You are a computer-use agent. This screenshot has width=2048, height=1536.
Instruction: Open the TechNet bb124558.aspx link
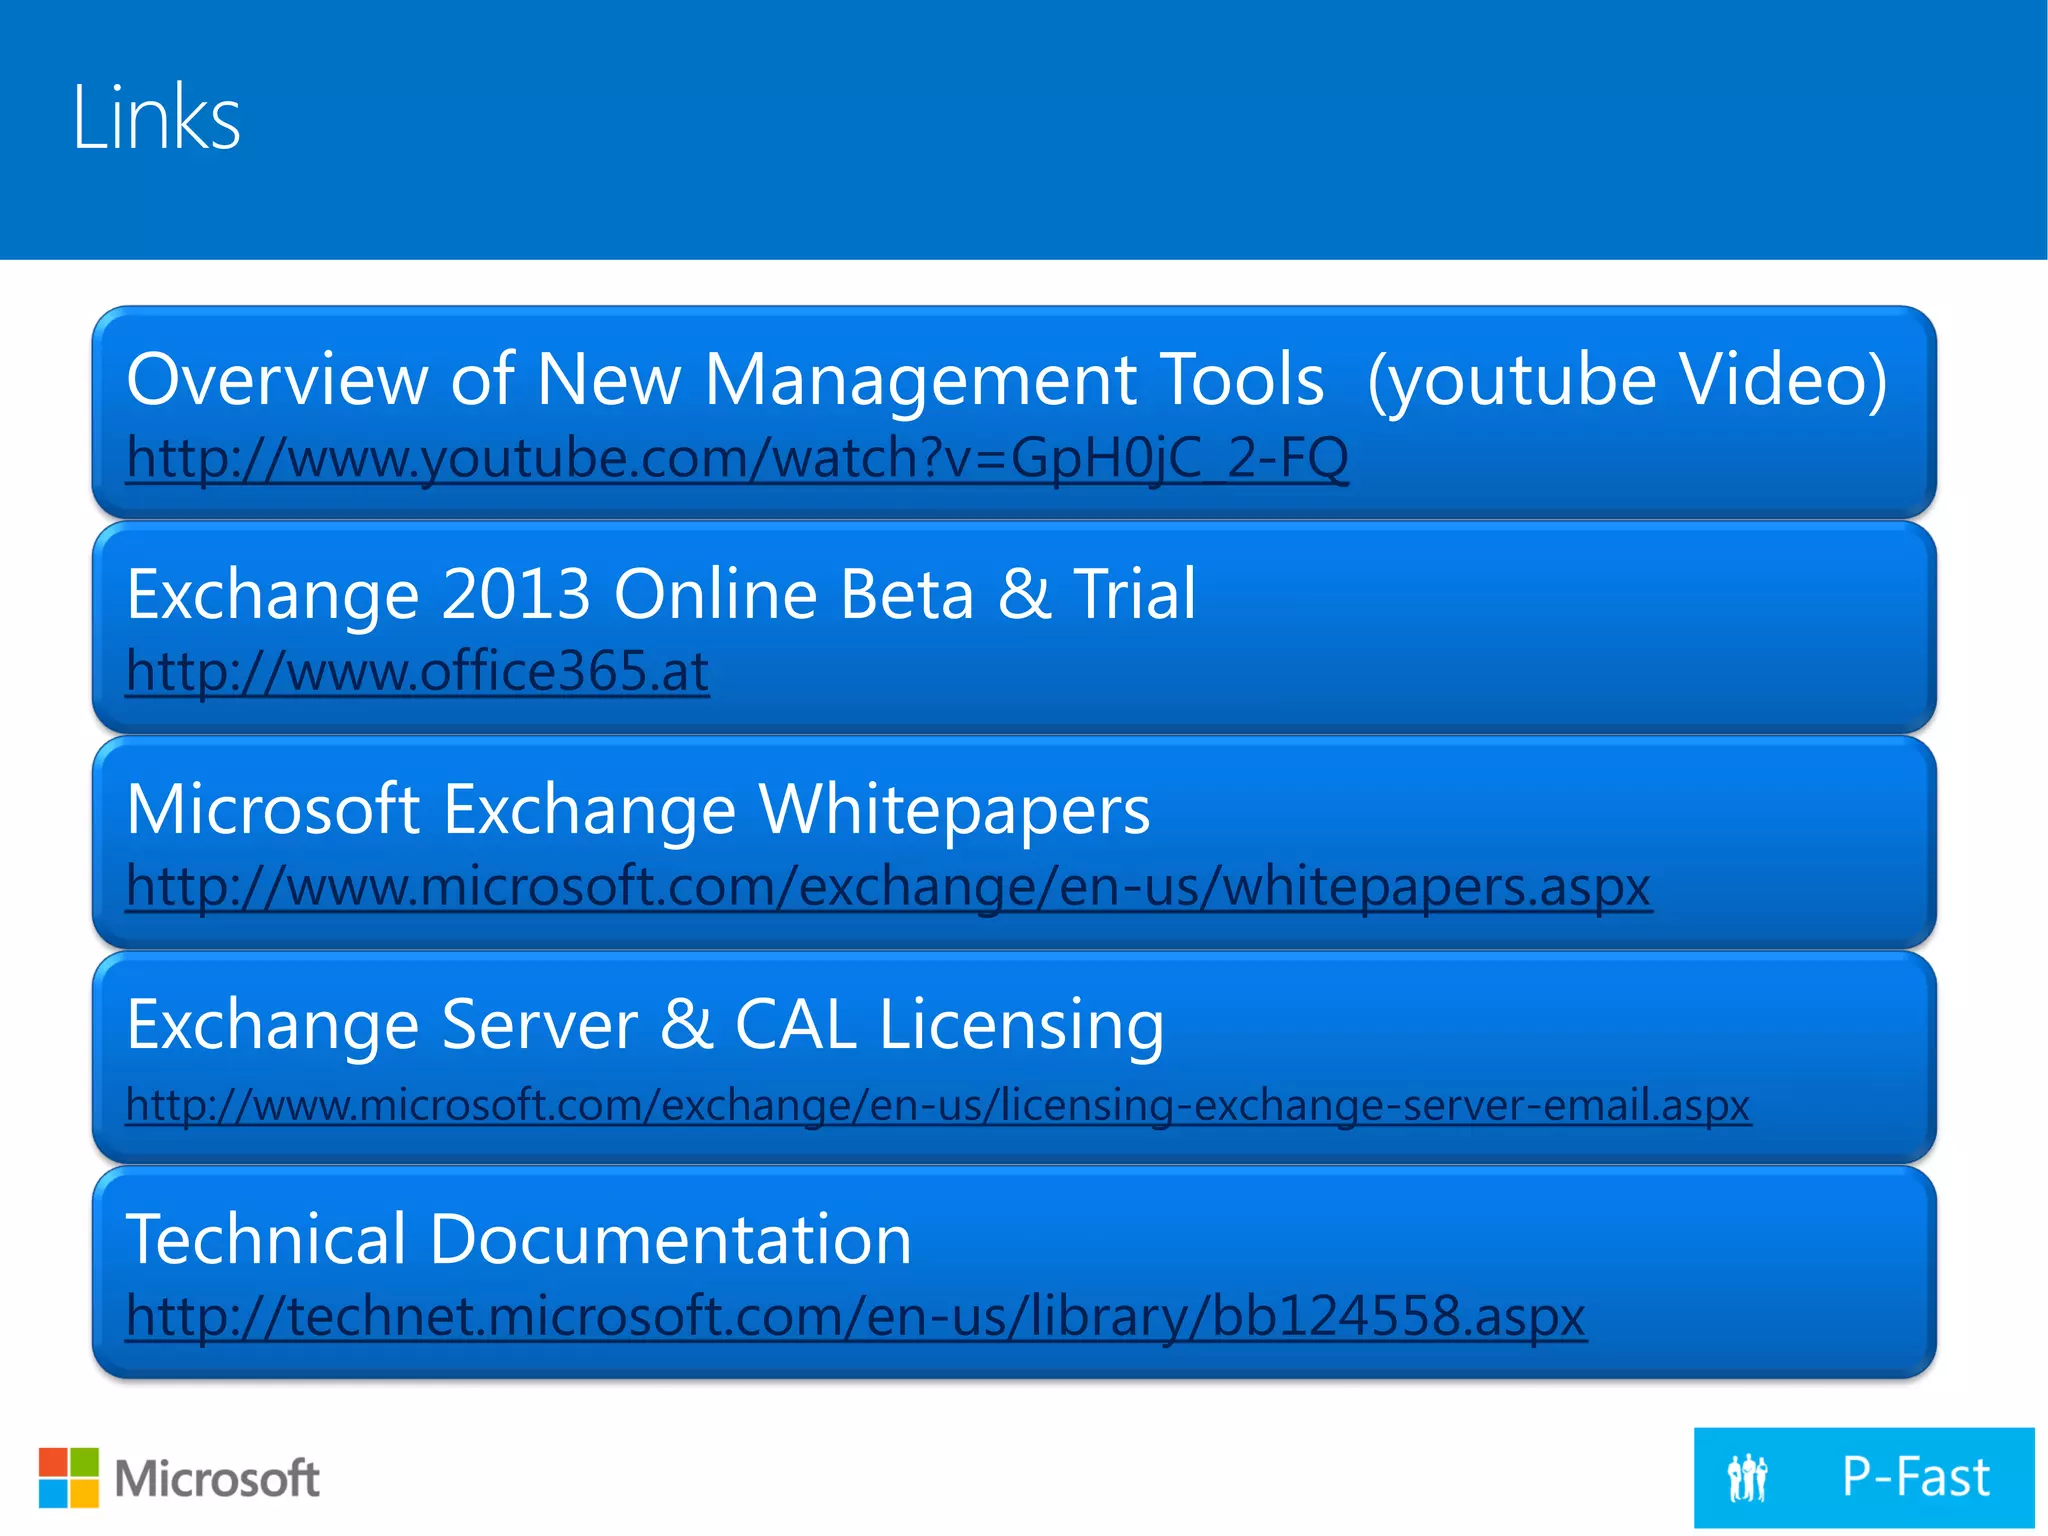[x=856, y=1317]
